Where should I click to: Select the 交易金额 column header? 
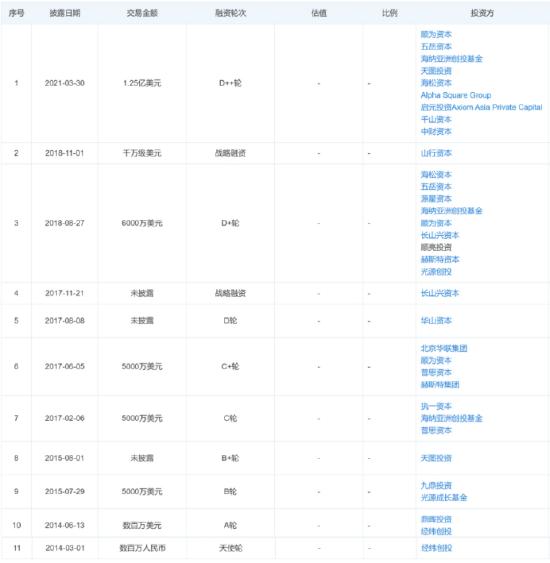pos(142,13)
